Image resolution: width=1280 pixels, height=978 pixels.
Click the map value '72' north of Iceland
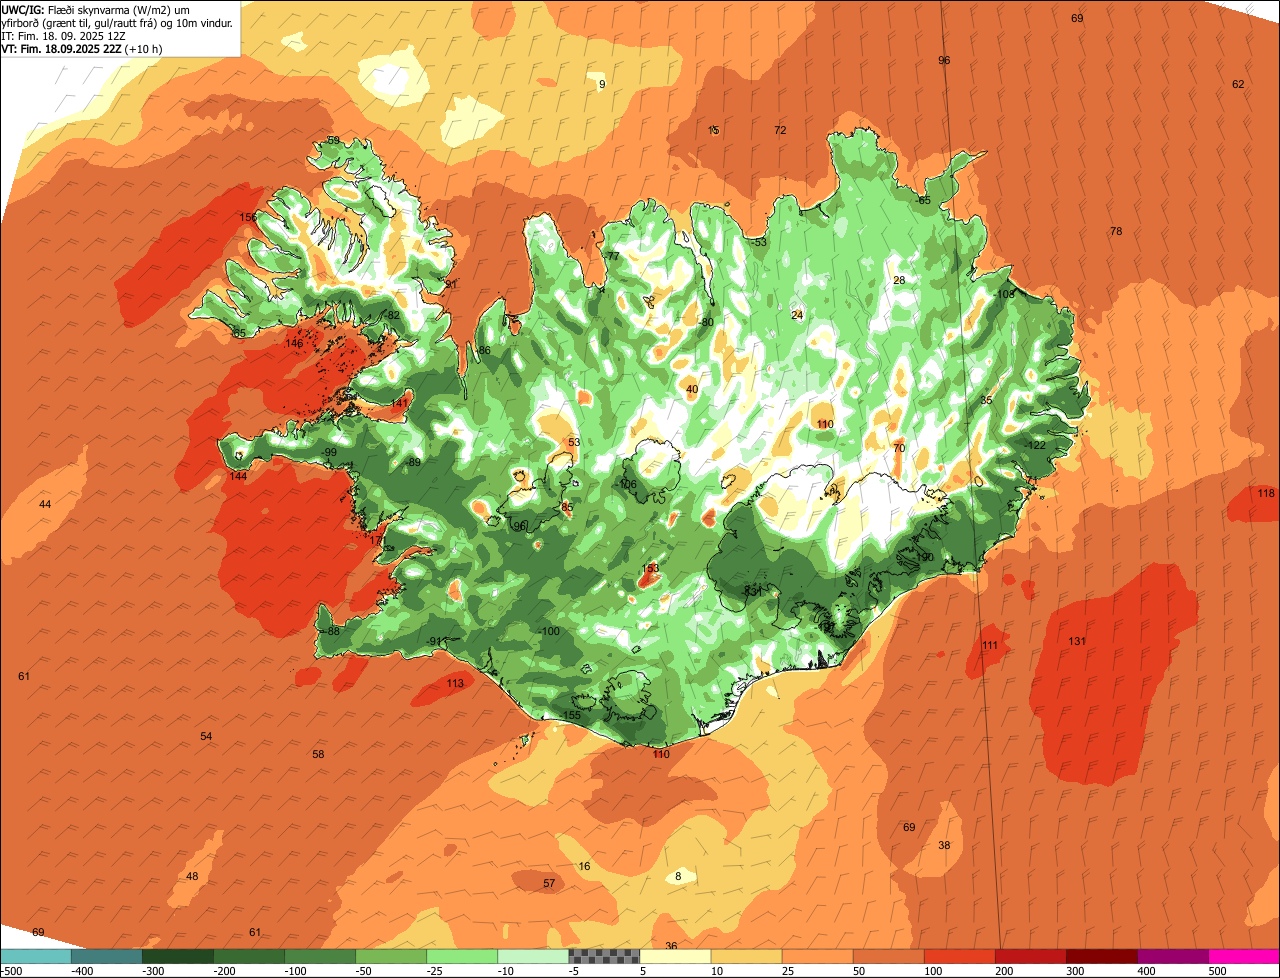[x=780, y=131]
